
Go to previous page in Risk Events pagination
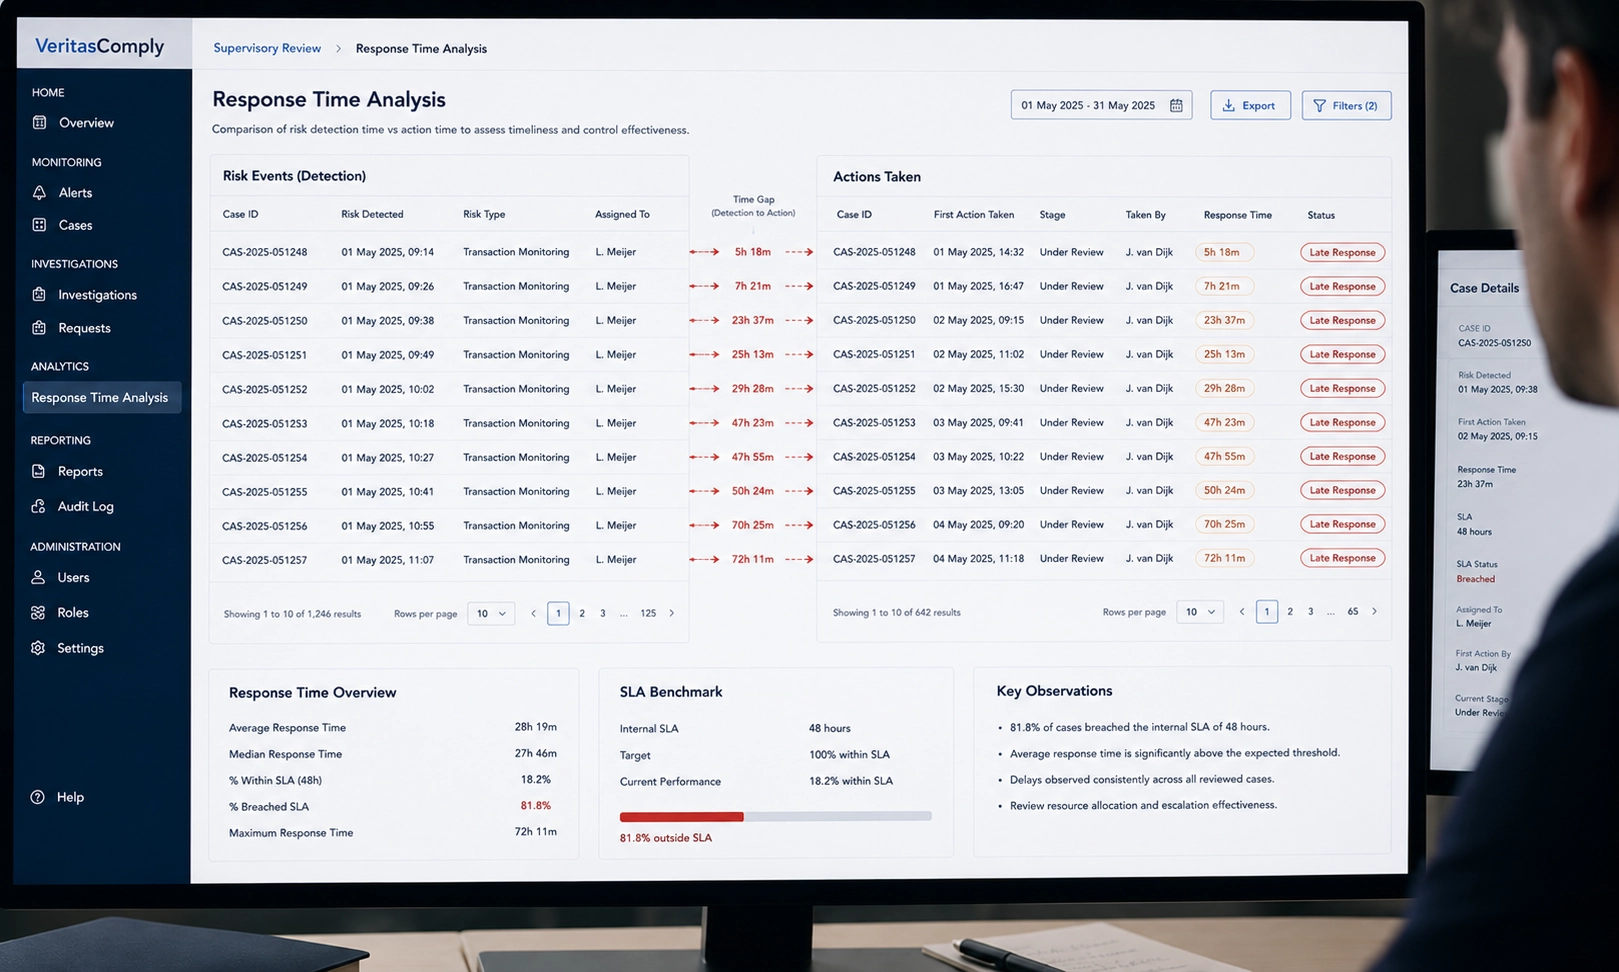click(533, 613)
